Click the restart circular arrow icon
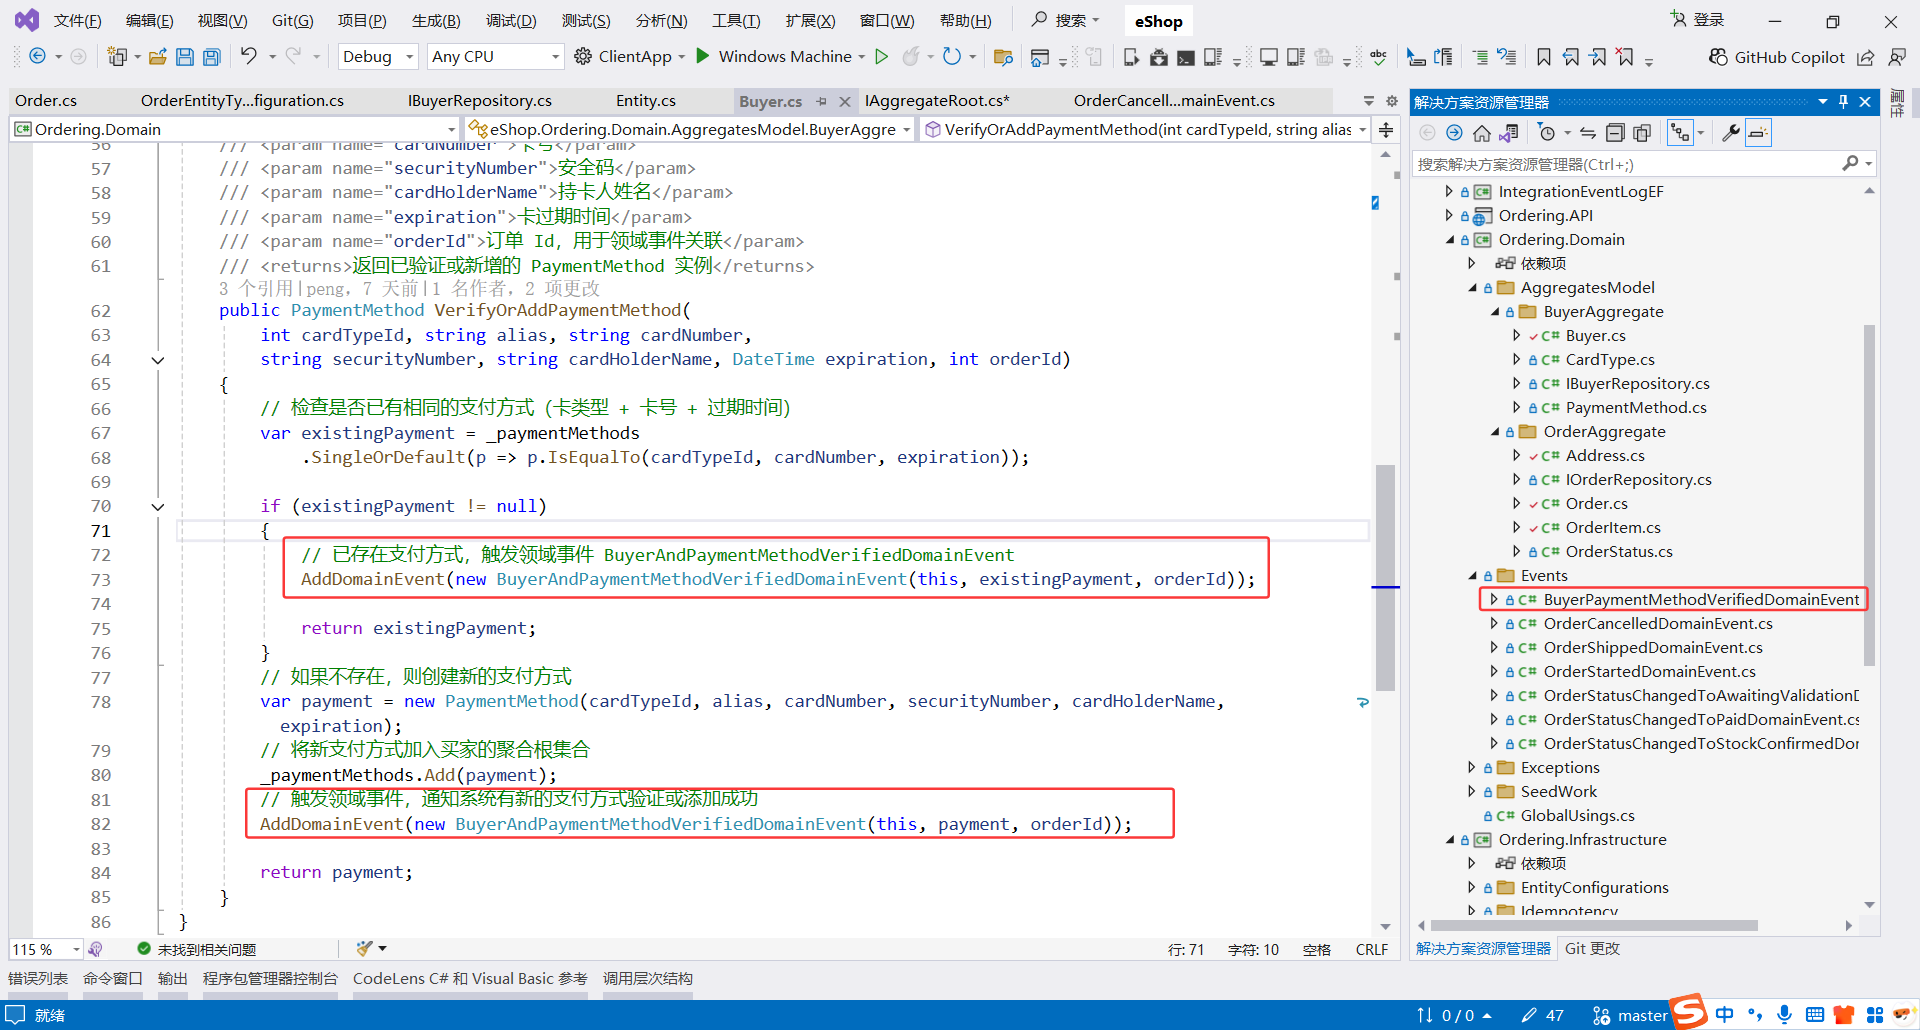The height and width of the screenshot is (1030, 1920). pyautogui.click(x=952, y=56)
